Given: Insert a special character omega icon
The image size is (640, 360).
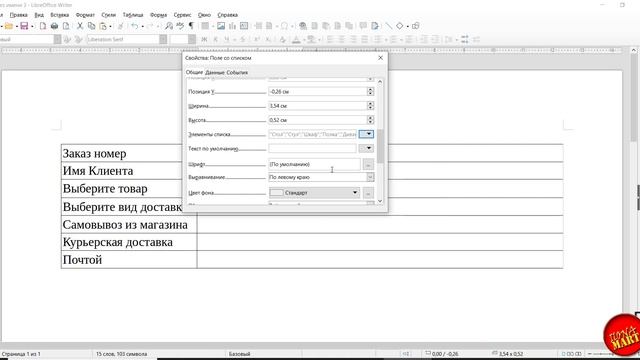Looking at the screenshot, I should tap(284, 26).
